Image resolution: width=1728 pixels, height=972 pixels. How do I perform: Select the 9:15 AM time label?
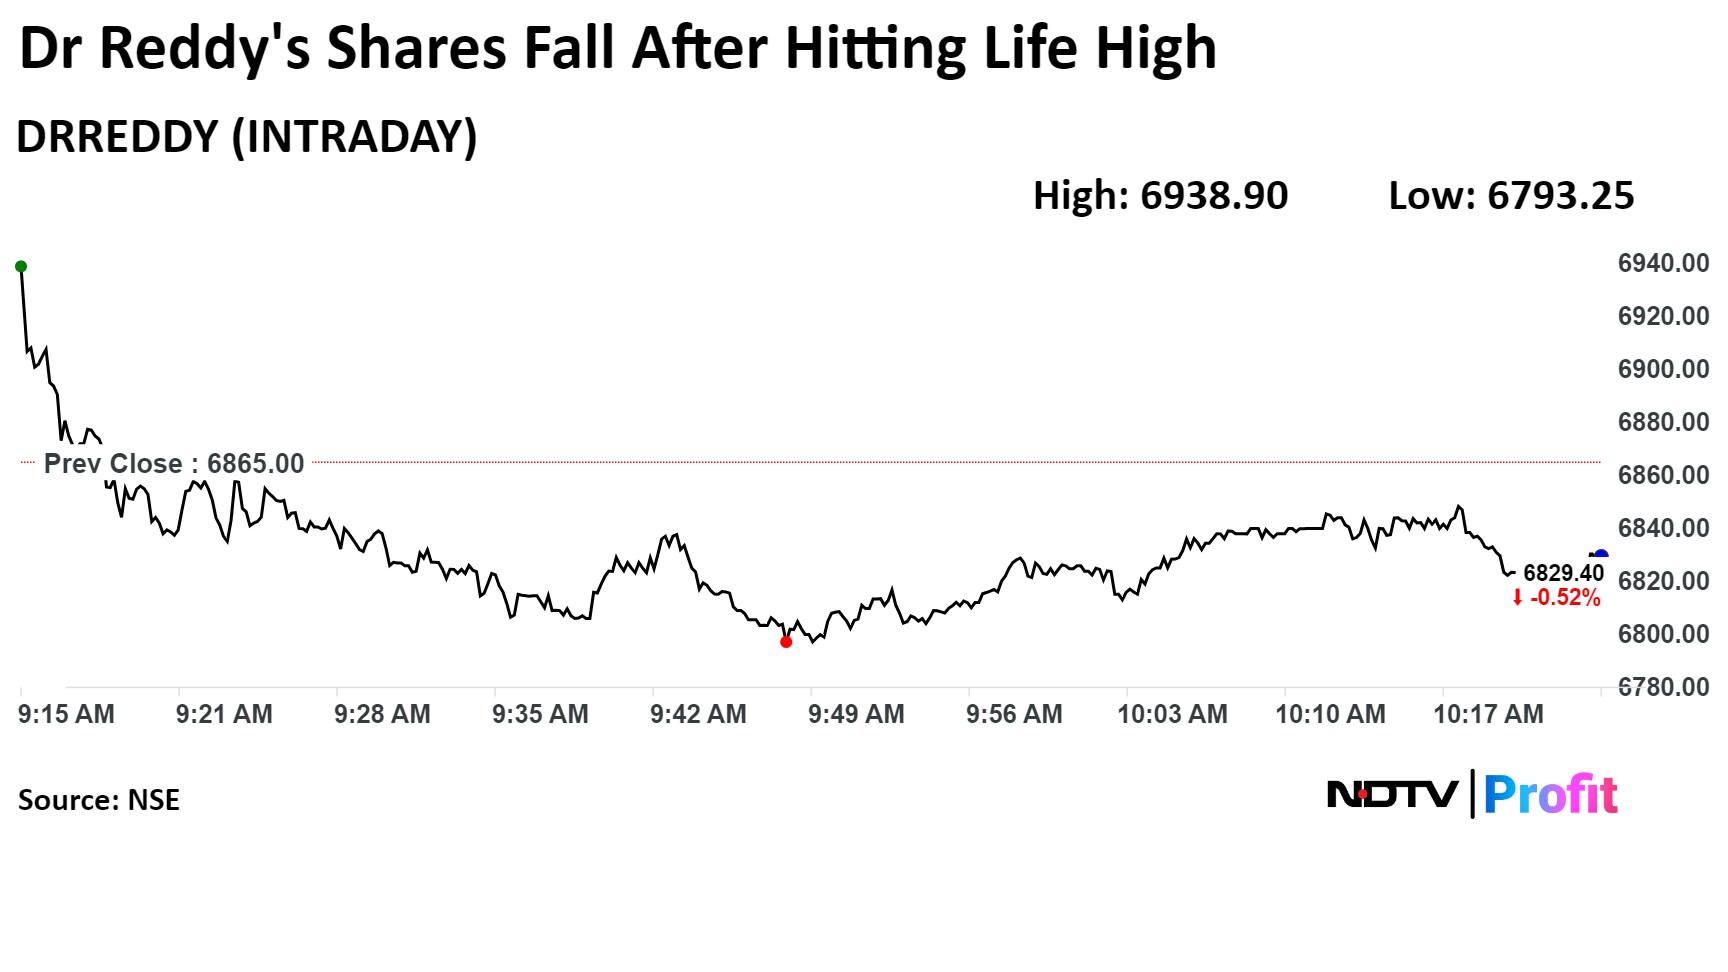click(66, 714)
